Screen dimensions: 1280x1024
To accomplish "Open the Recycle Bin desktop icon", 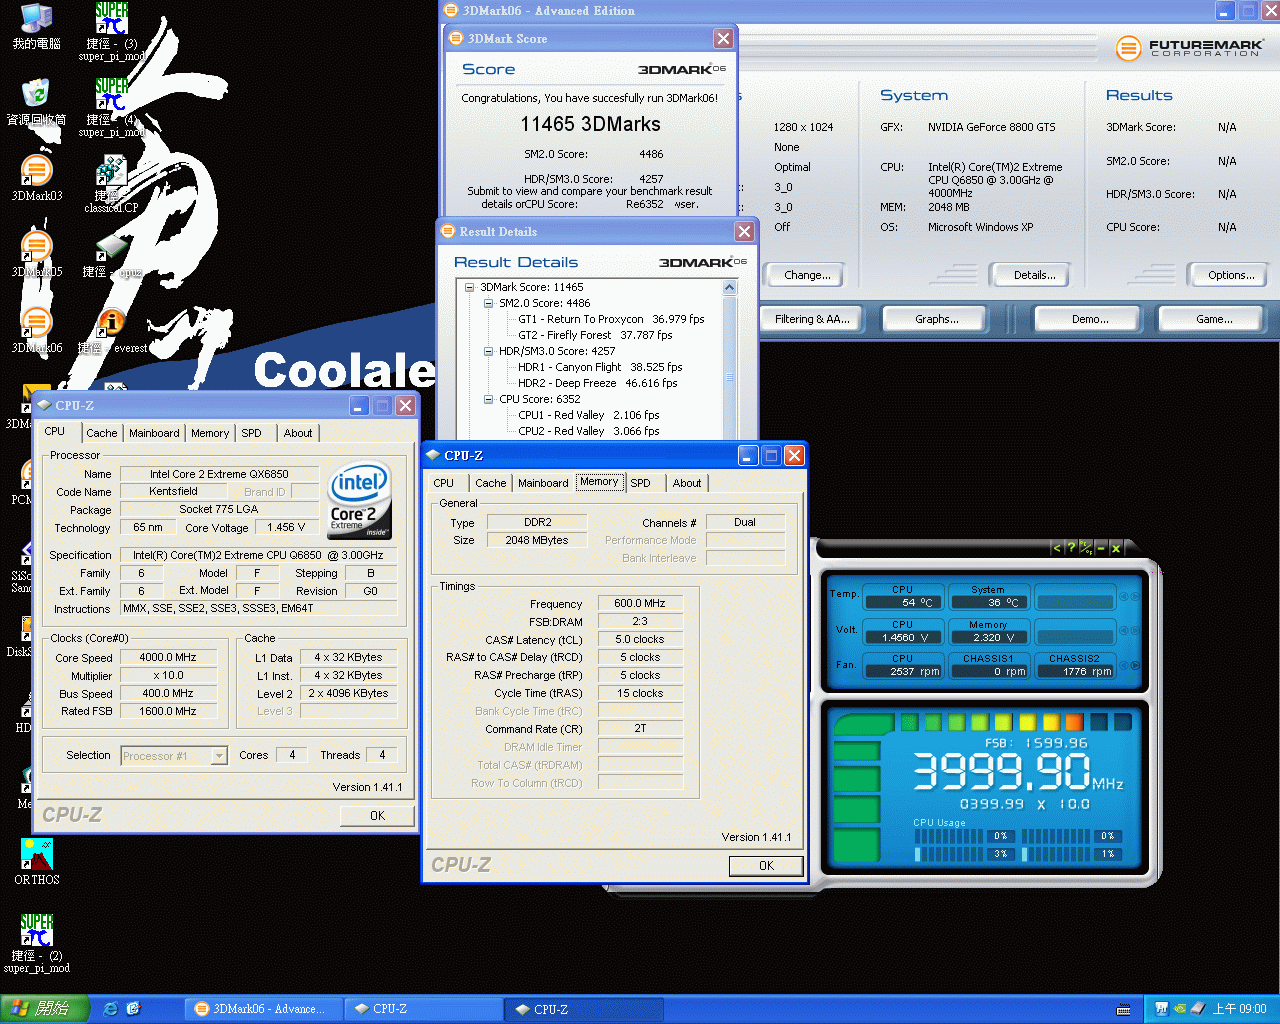I will [37, 102].
